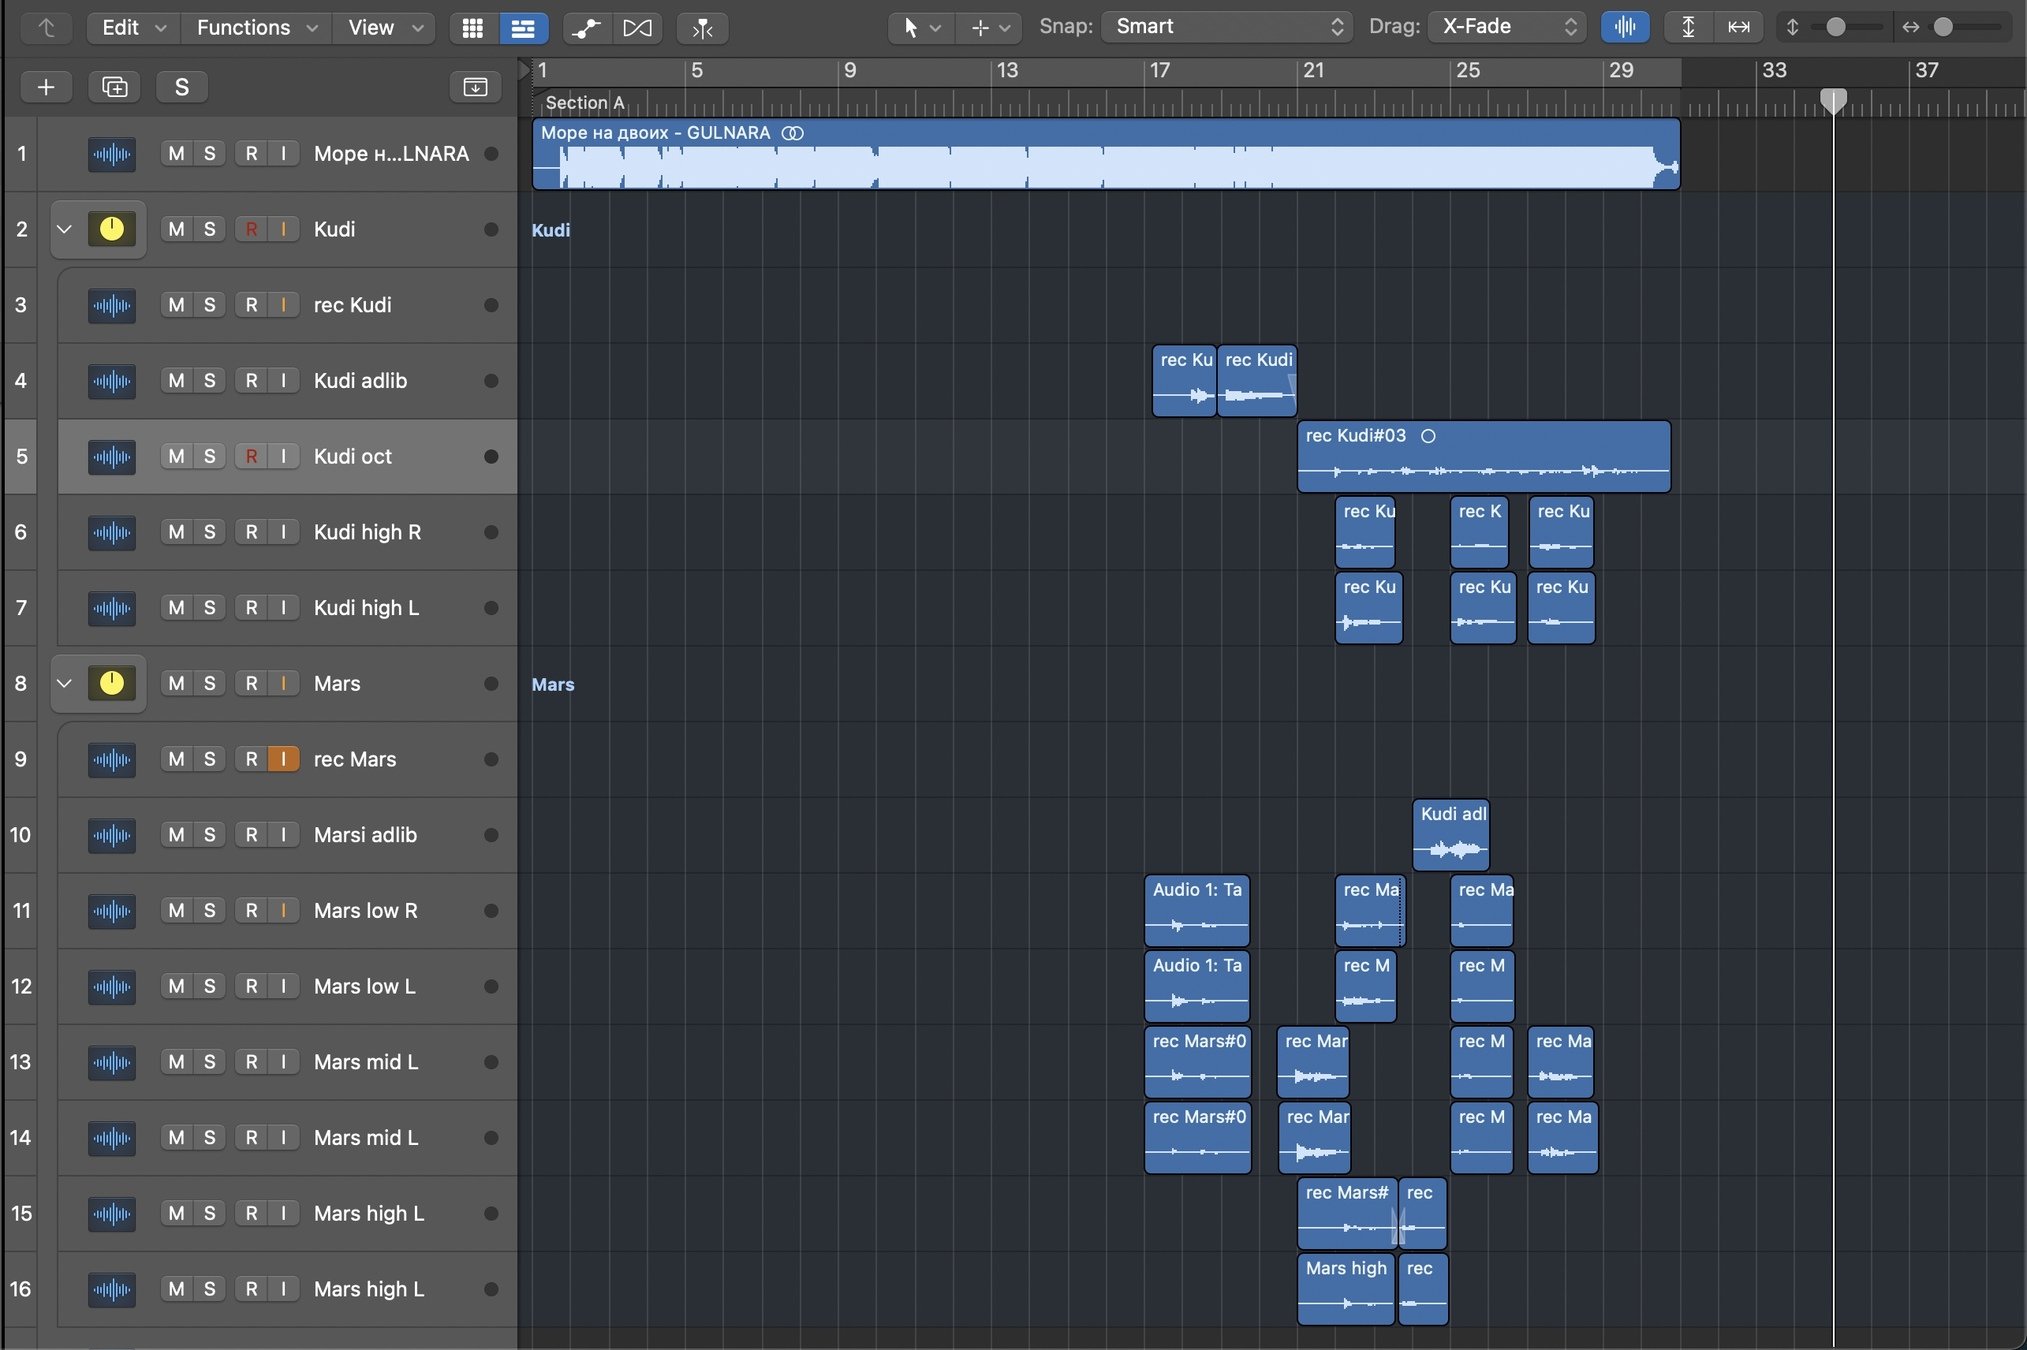The width and height of the screenshot is (2027, 1350).
Task: Click the horizontal auto zoom icon
Action: (1739, 27)
